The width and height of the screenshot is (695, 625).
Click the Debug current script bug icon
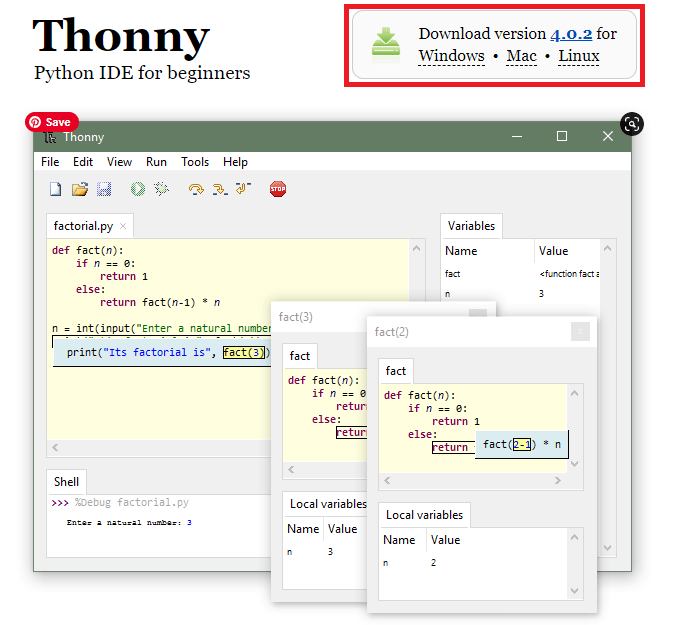[161, 189]
